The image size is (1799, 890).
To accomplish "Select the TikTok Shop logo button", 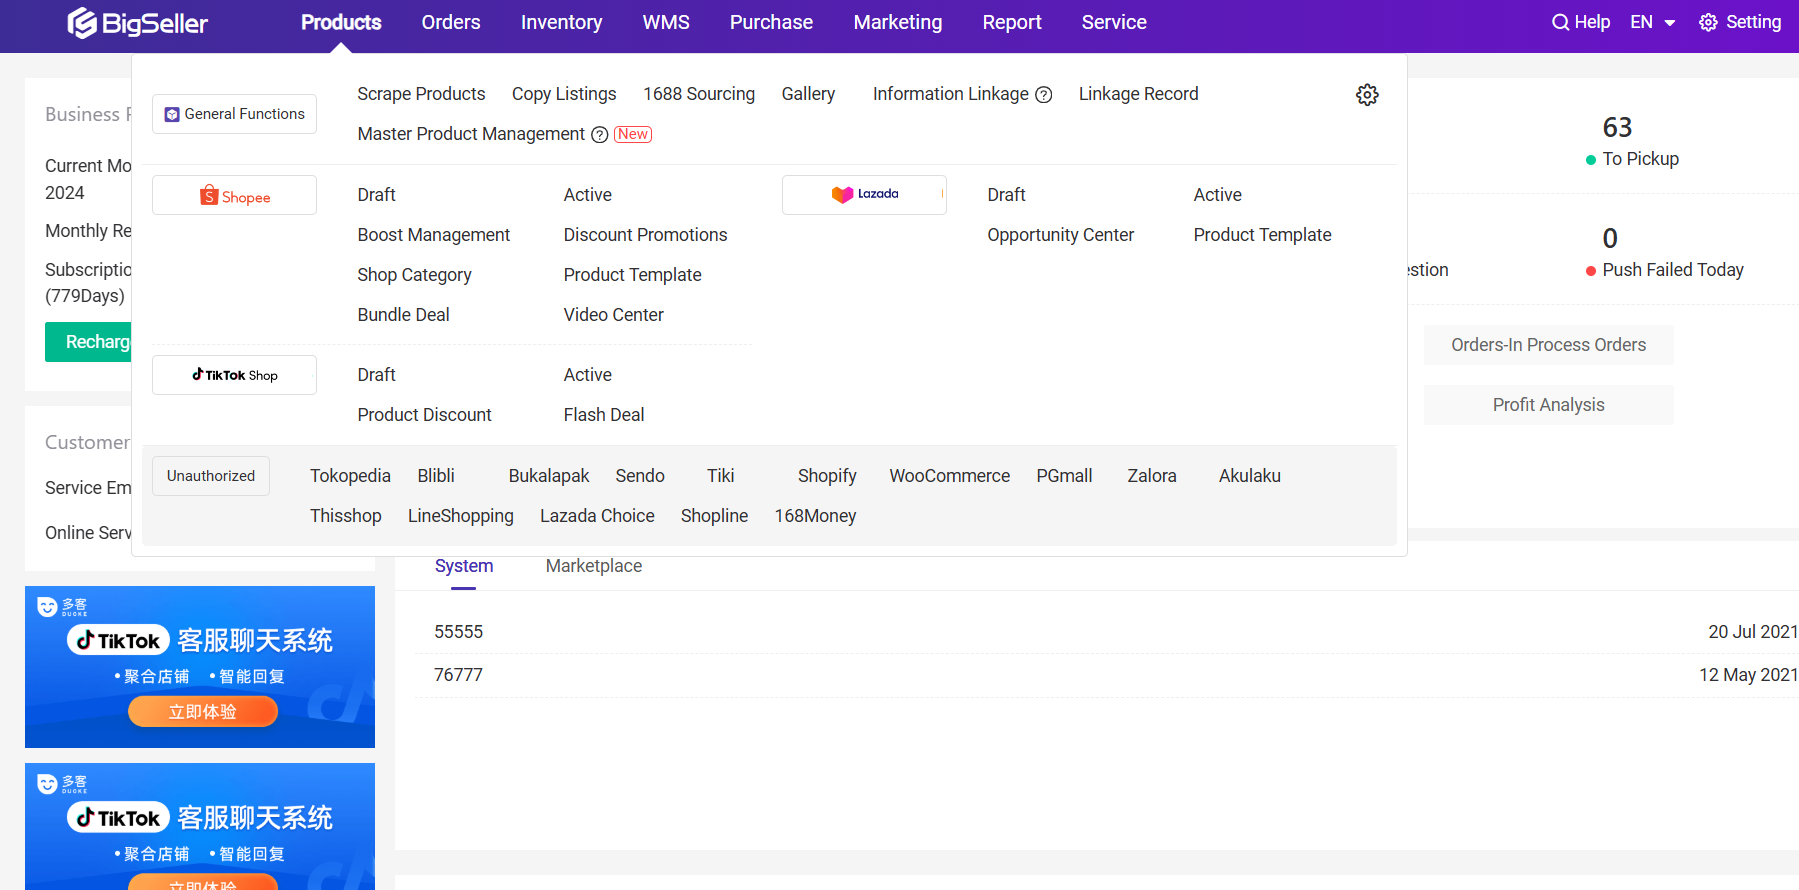I will (234, 375).
